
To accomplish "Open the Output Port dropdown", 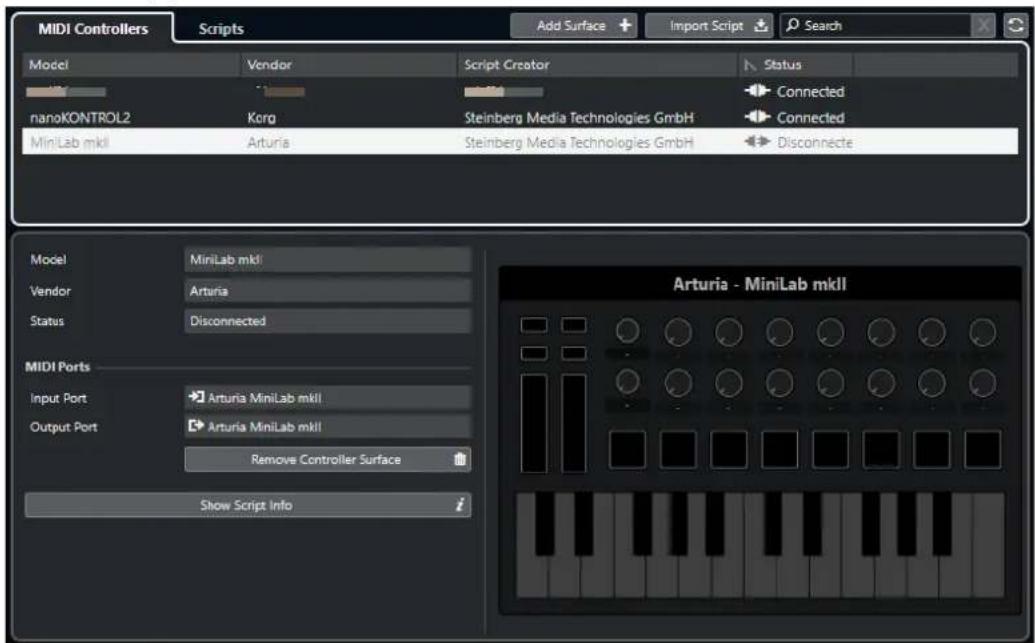I will click(328, 426).
